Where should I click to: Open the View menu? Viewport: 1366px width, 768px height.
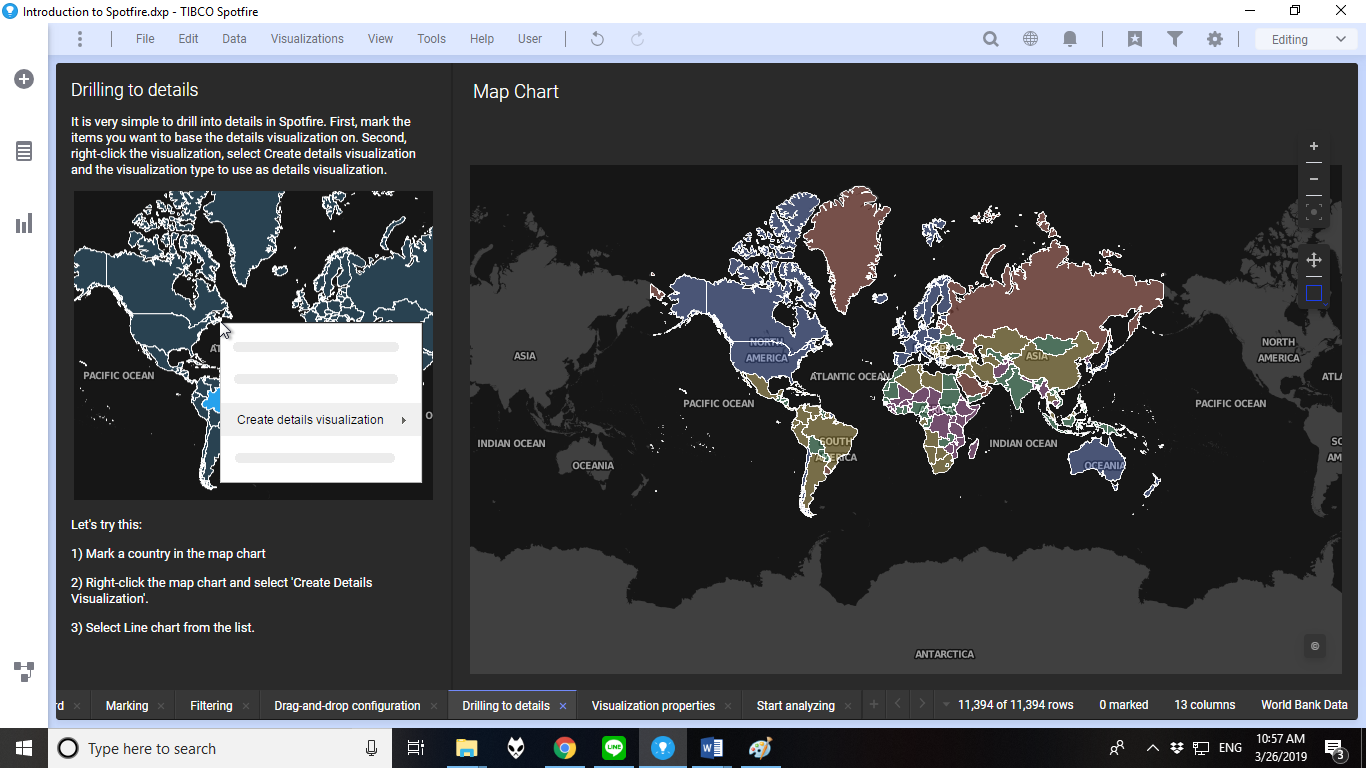point(380,39)
